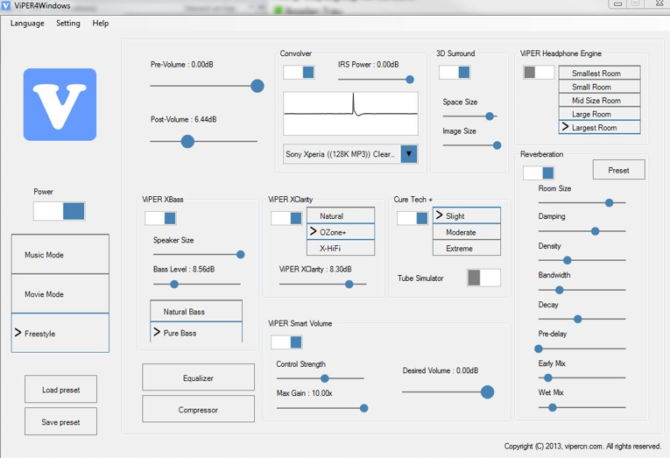Click the Load preset button
Screen dimensions: 670x458
click(x=61, y=390)
